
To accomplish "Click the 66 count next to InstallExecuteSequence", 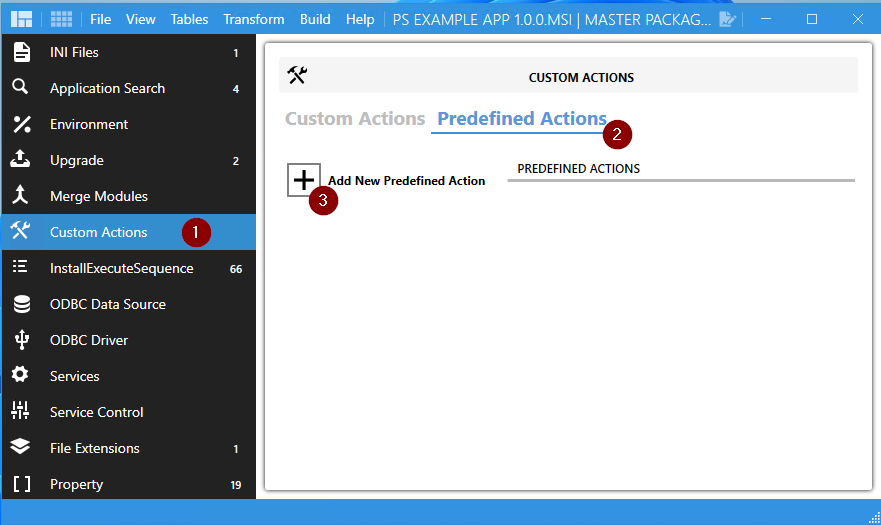I will coord(236,269).
